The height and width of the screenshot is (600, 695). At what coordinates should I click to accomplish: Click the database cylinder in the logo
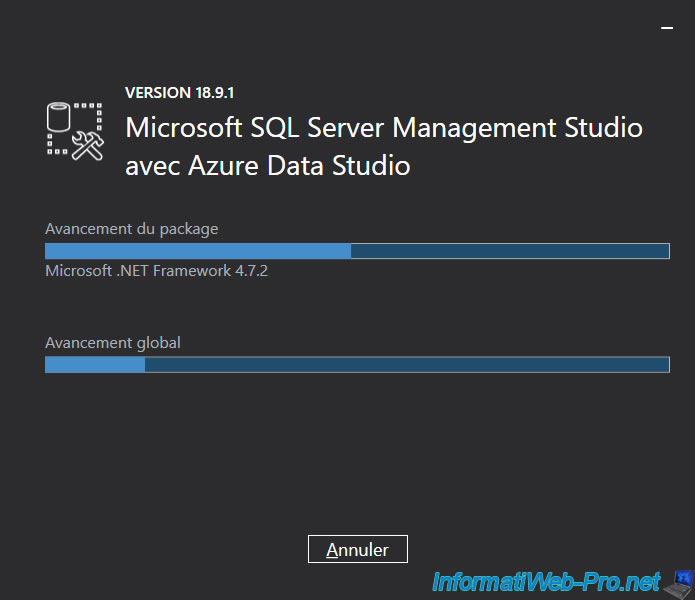pyautogui.click(x=60, y=118)
